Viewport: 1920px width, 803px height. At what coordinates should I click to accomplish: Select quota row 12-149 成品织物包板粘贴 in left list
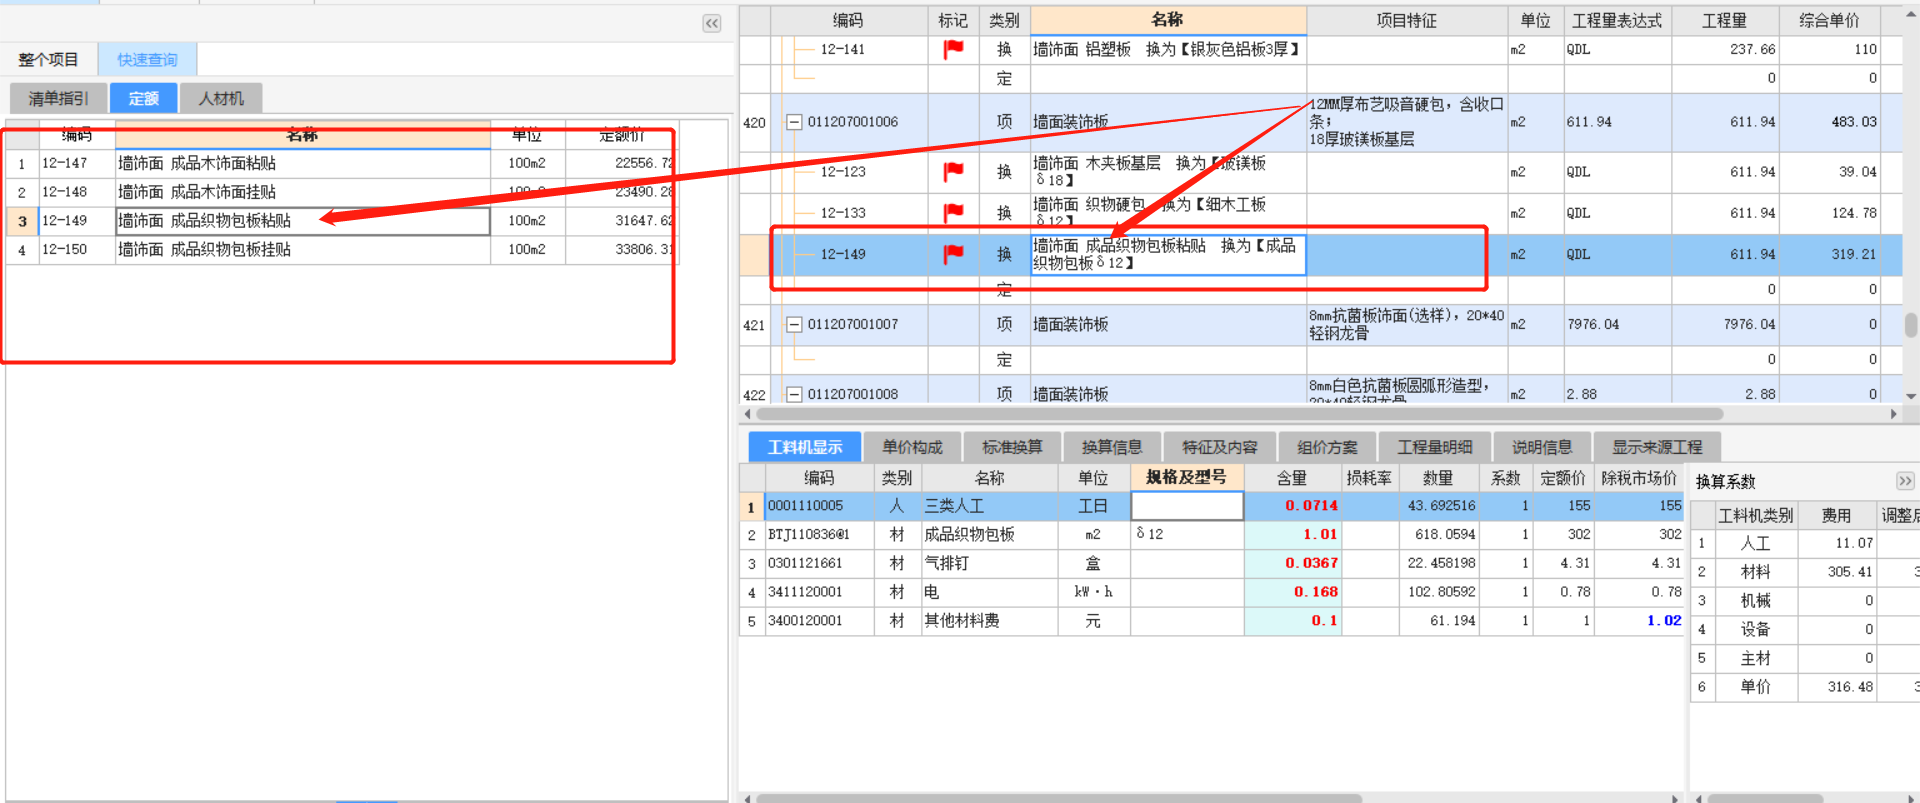342,221
